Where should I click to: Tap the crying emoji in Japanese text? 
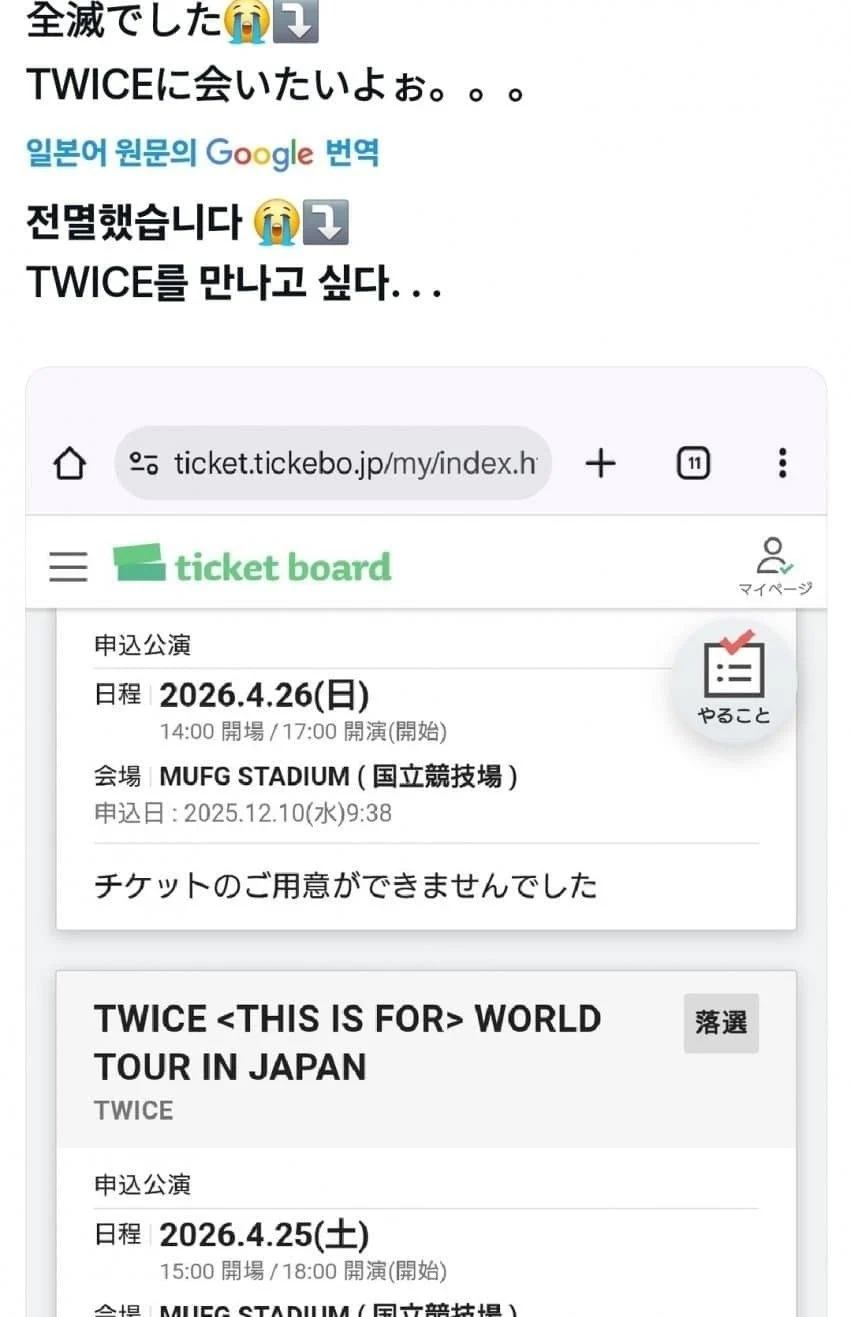(x=247, y=22)
